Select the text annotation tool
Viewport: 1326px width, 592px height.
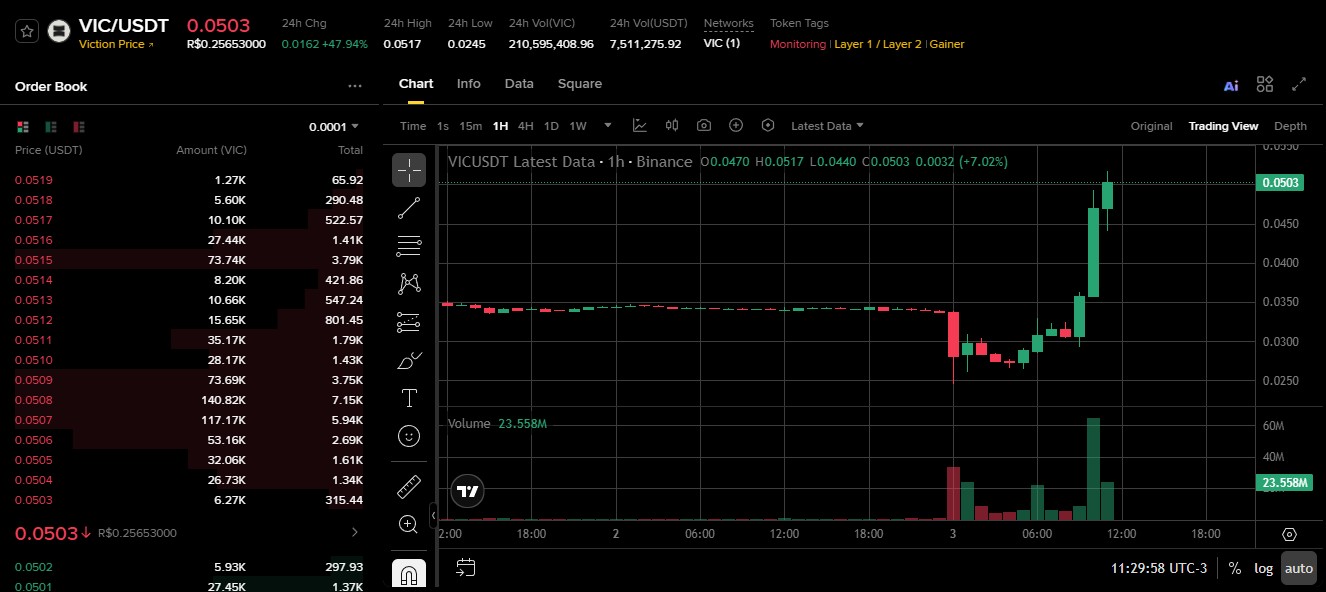409,398
